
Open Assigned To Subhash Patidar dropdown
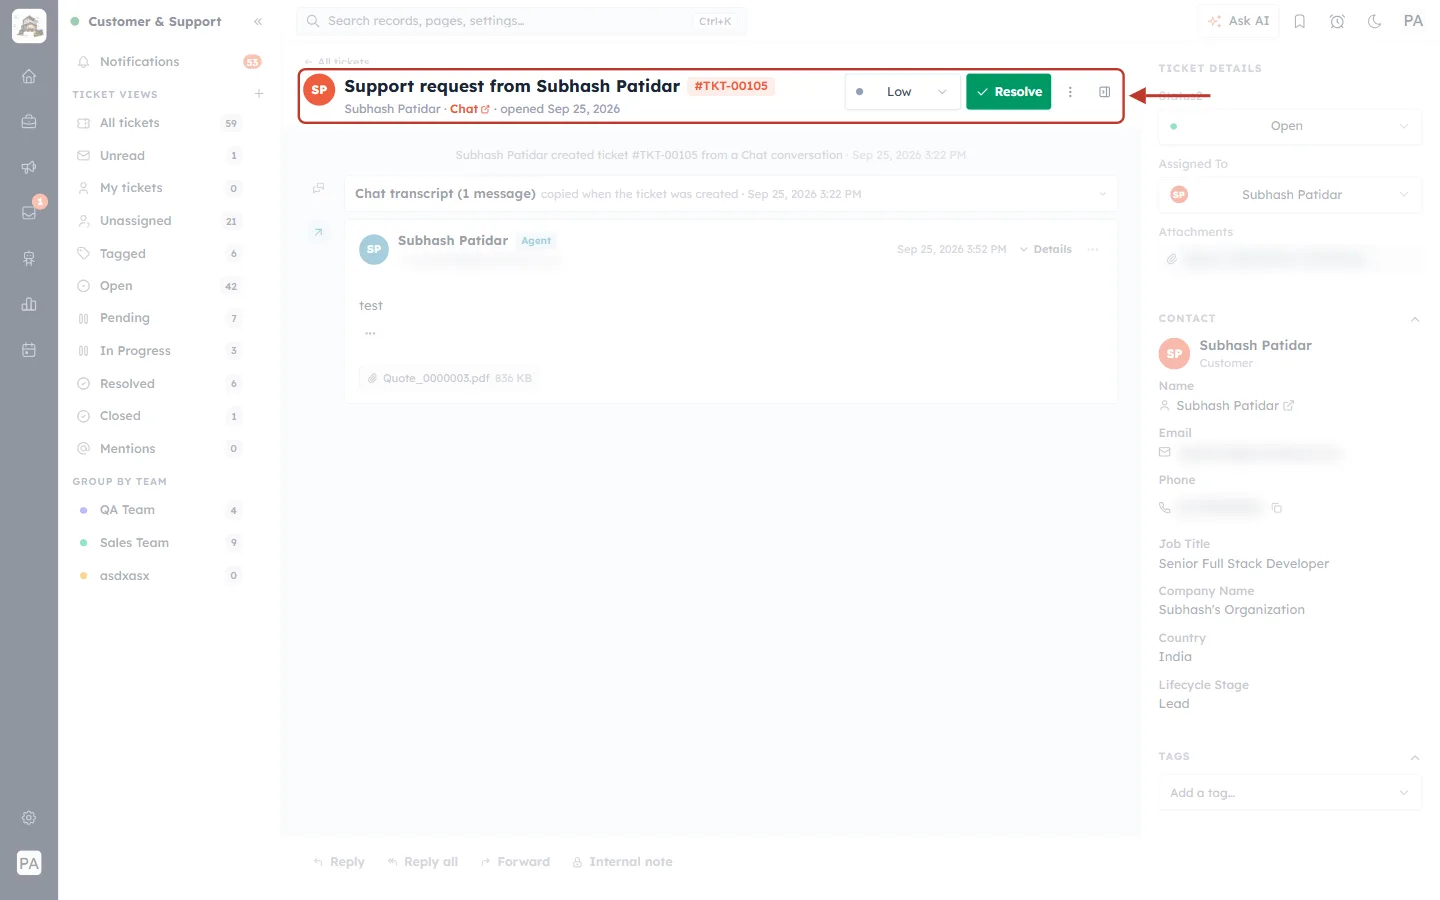pyautogui.click(x=1290, y=195)
